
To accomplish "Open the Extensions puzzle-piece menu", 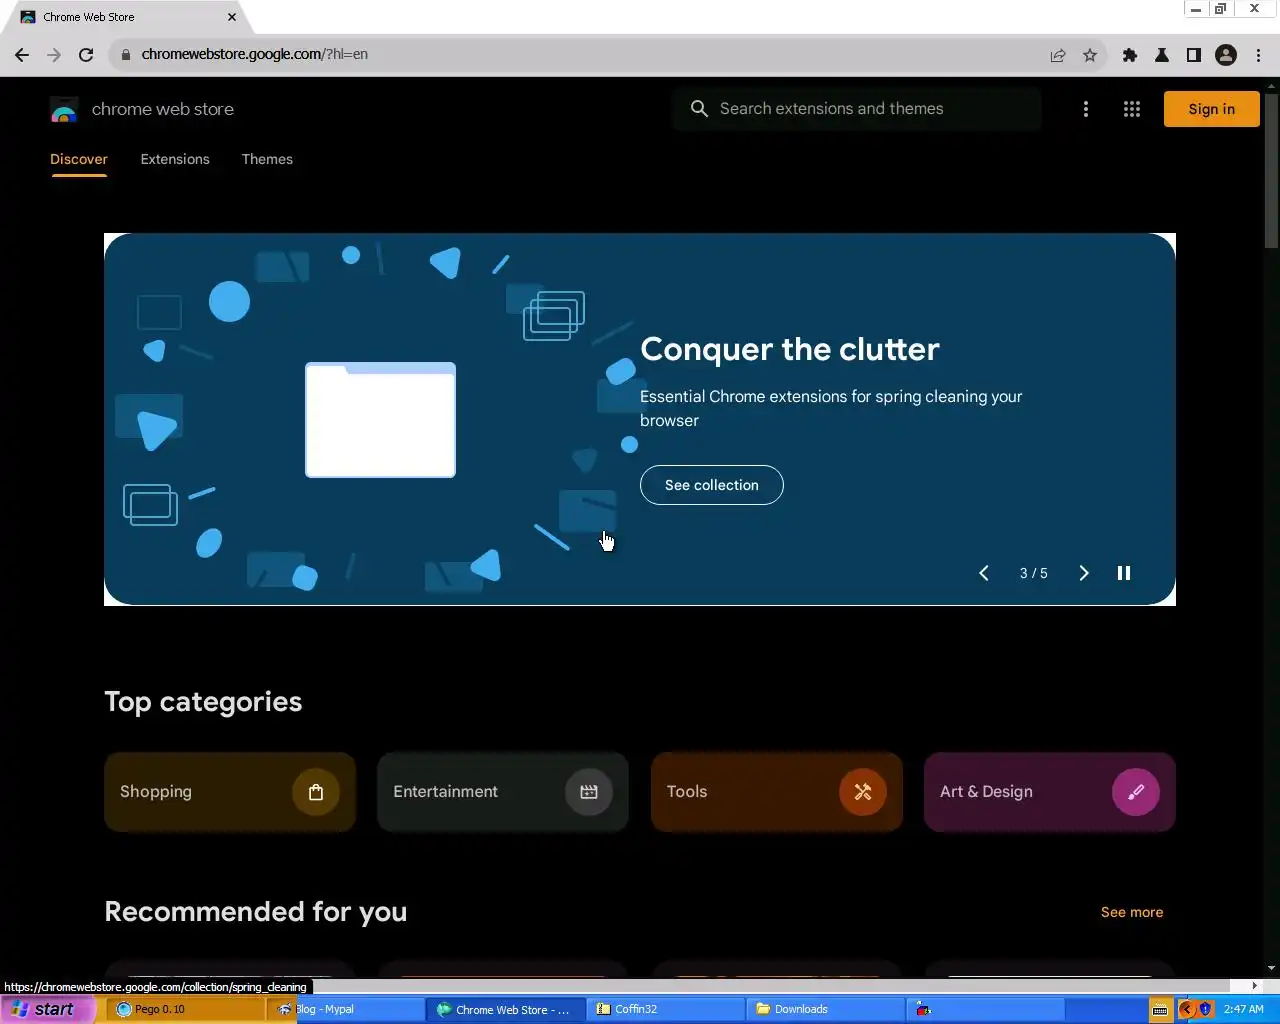I will click(x=1130, y=55).
